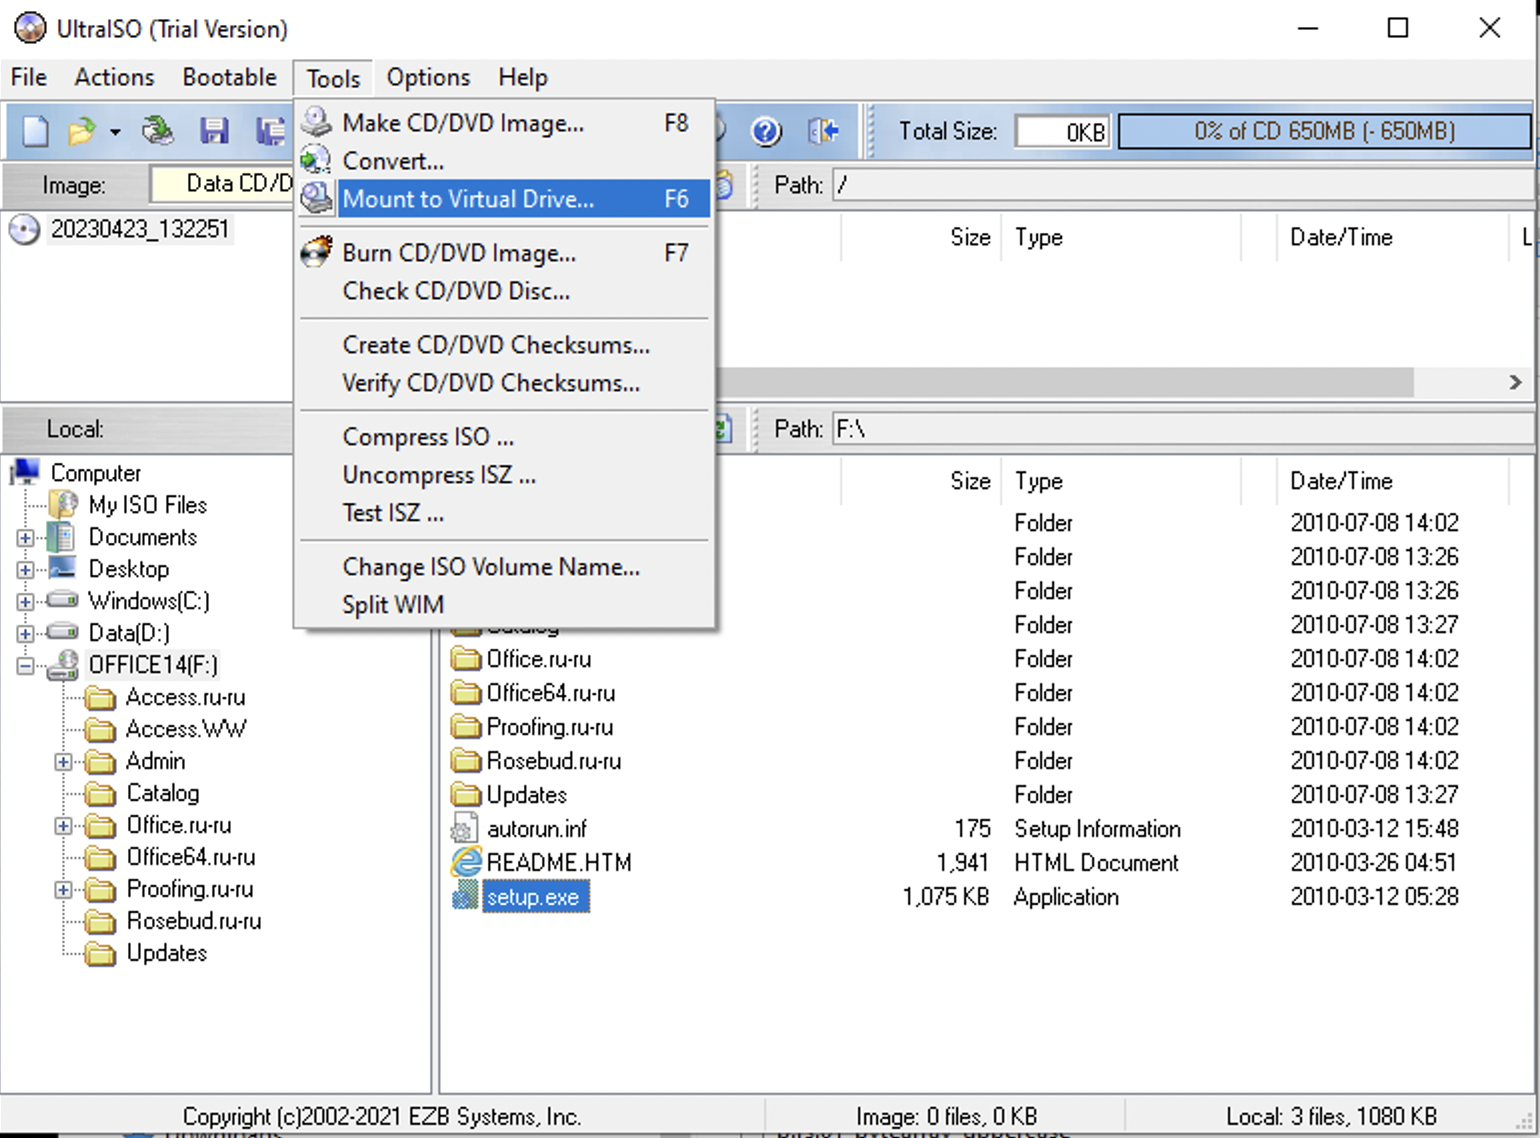Select Mount to Virtual Drive menu item
Viewport: 1540px width, 1138px height.
coord(468,199)
